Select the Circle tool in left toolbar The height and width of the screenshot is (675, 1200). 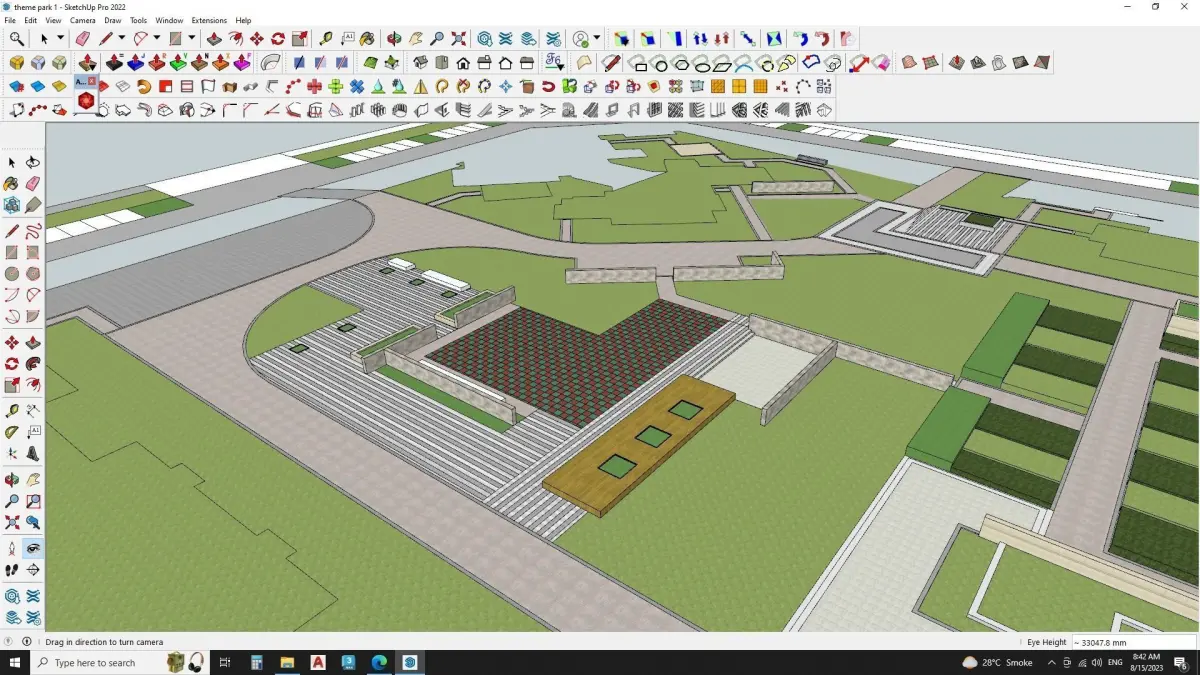(x=12, y=274)
